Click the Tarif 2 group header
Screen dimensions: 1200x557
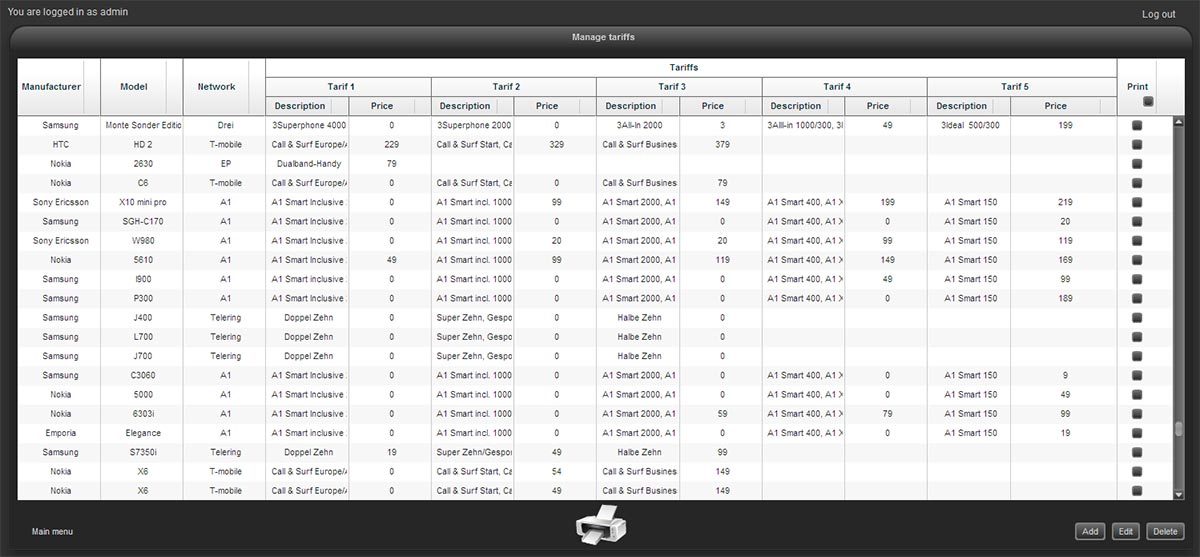coord(514,87)
